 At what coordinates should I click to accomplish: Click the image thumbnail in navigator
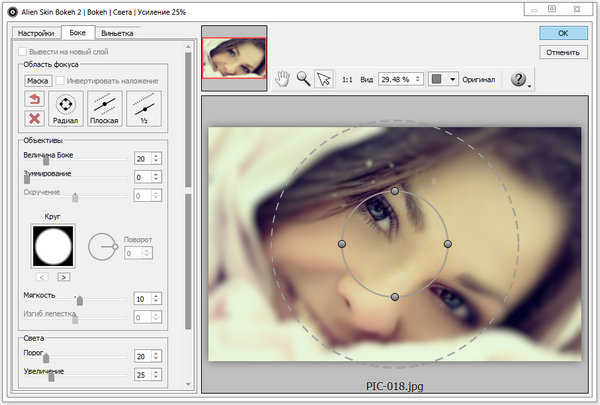coord(234,58)
